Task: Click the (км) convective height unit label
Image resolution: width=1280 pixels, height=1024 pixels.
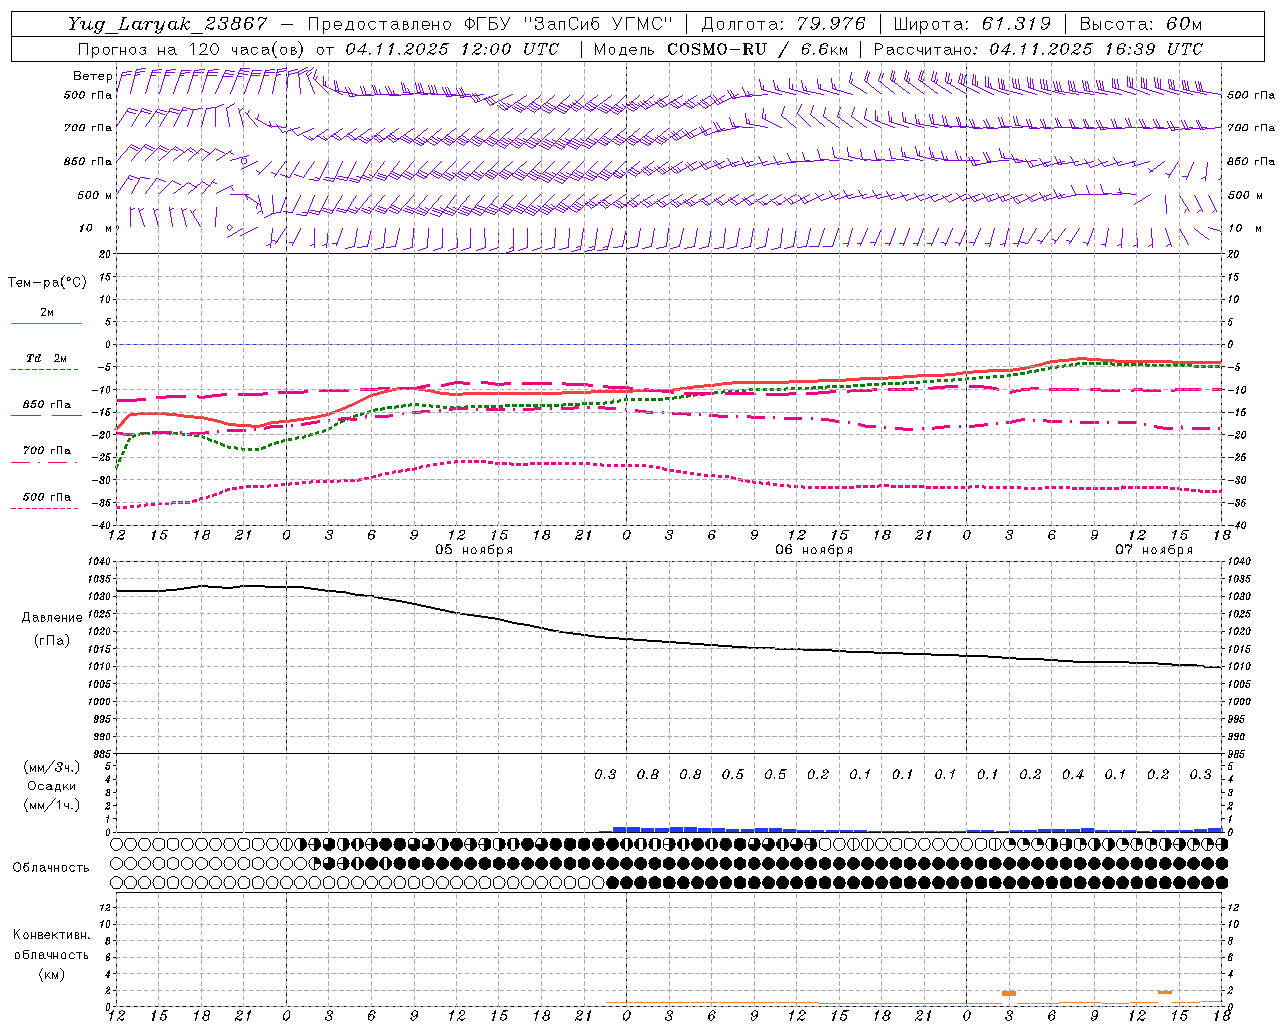Action: pyautogui.click(x=51, y=974)
